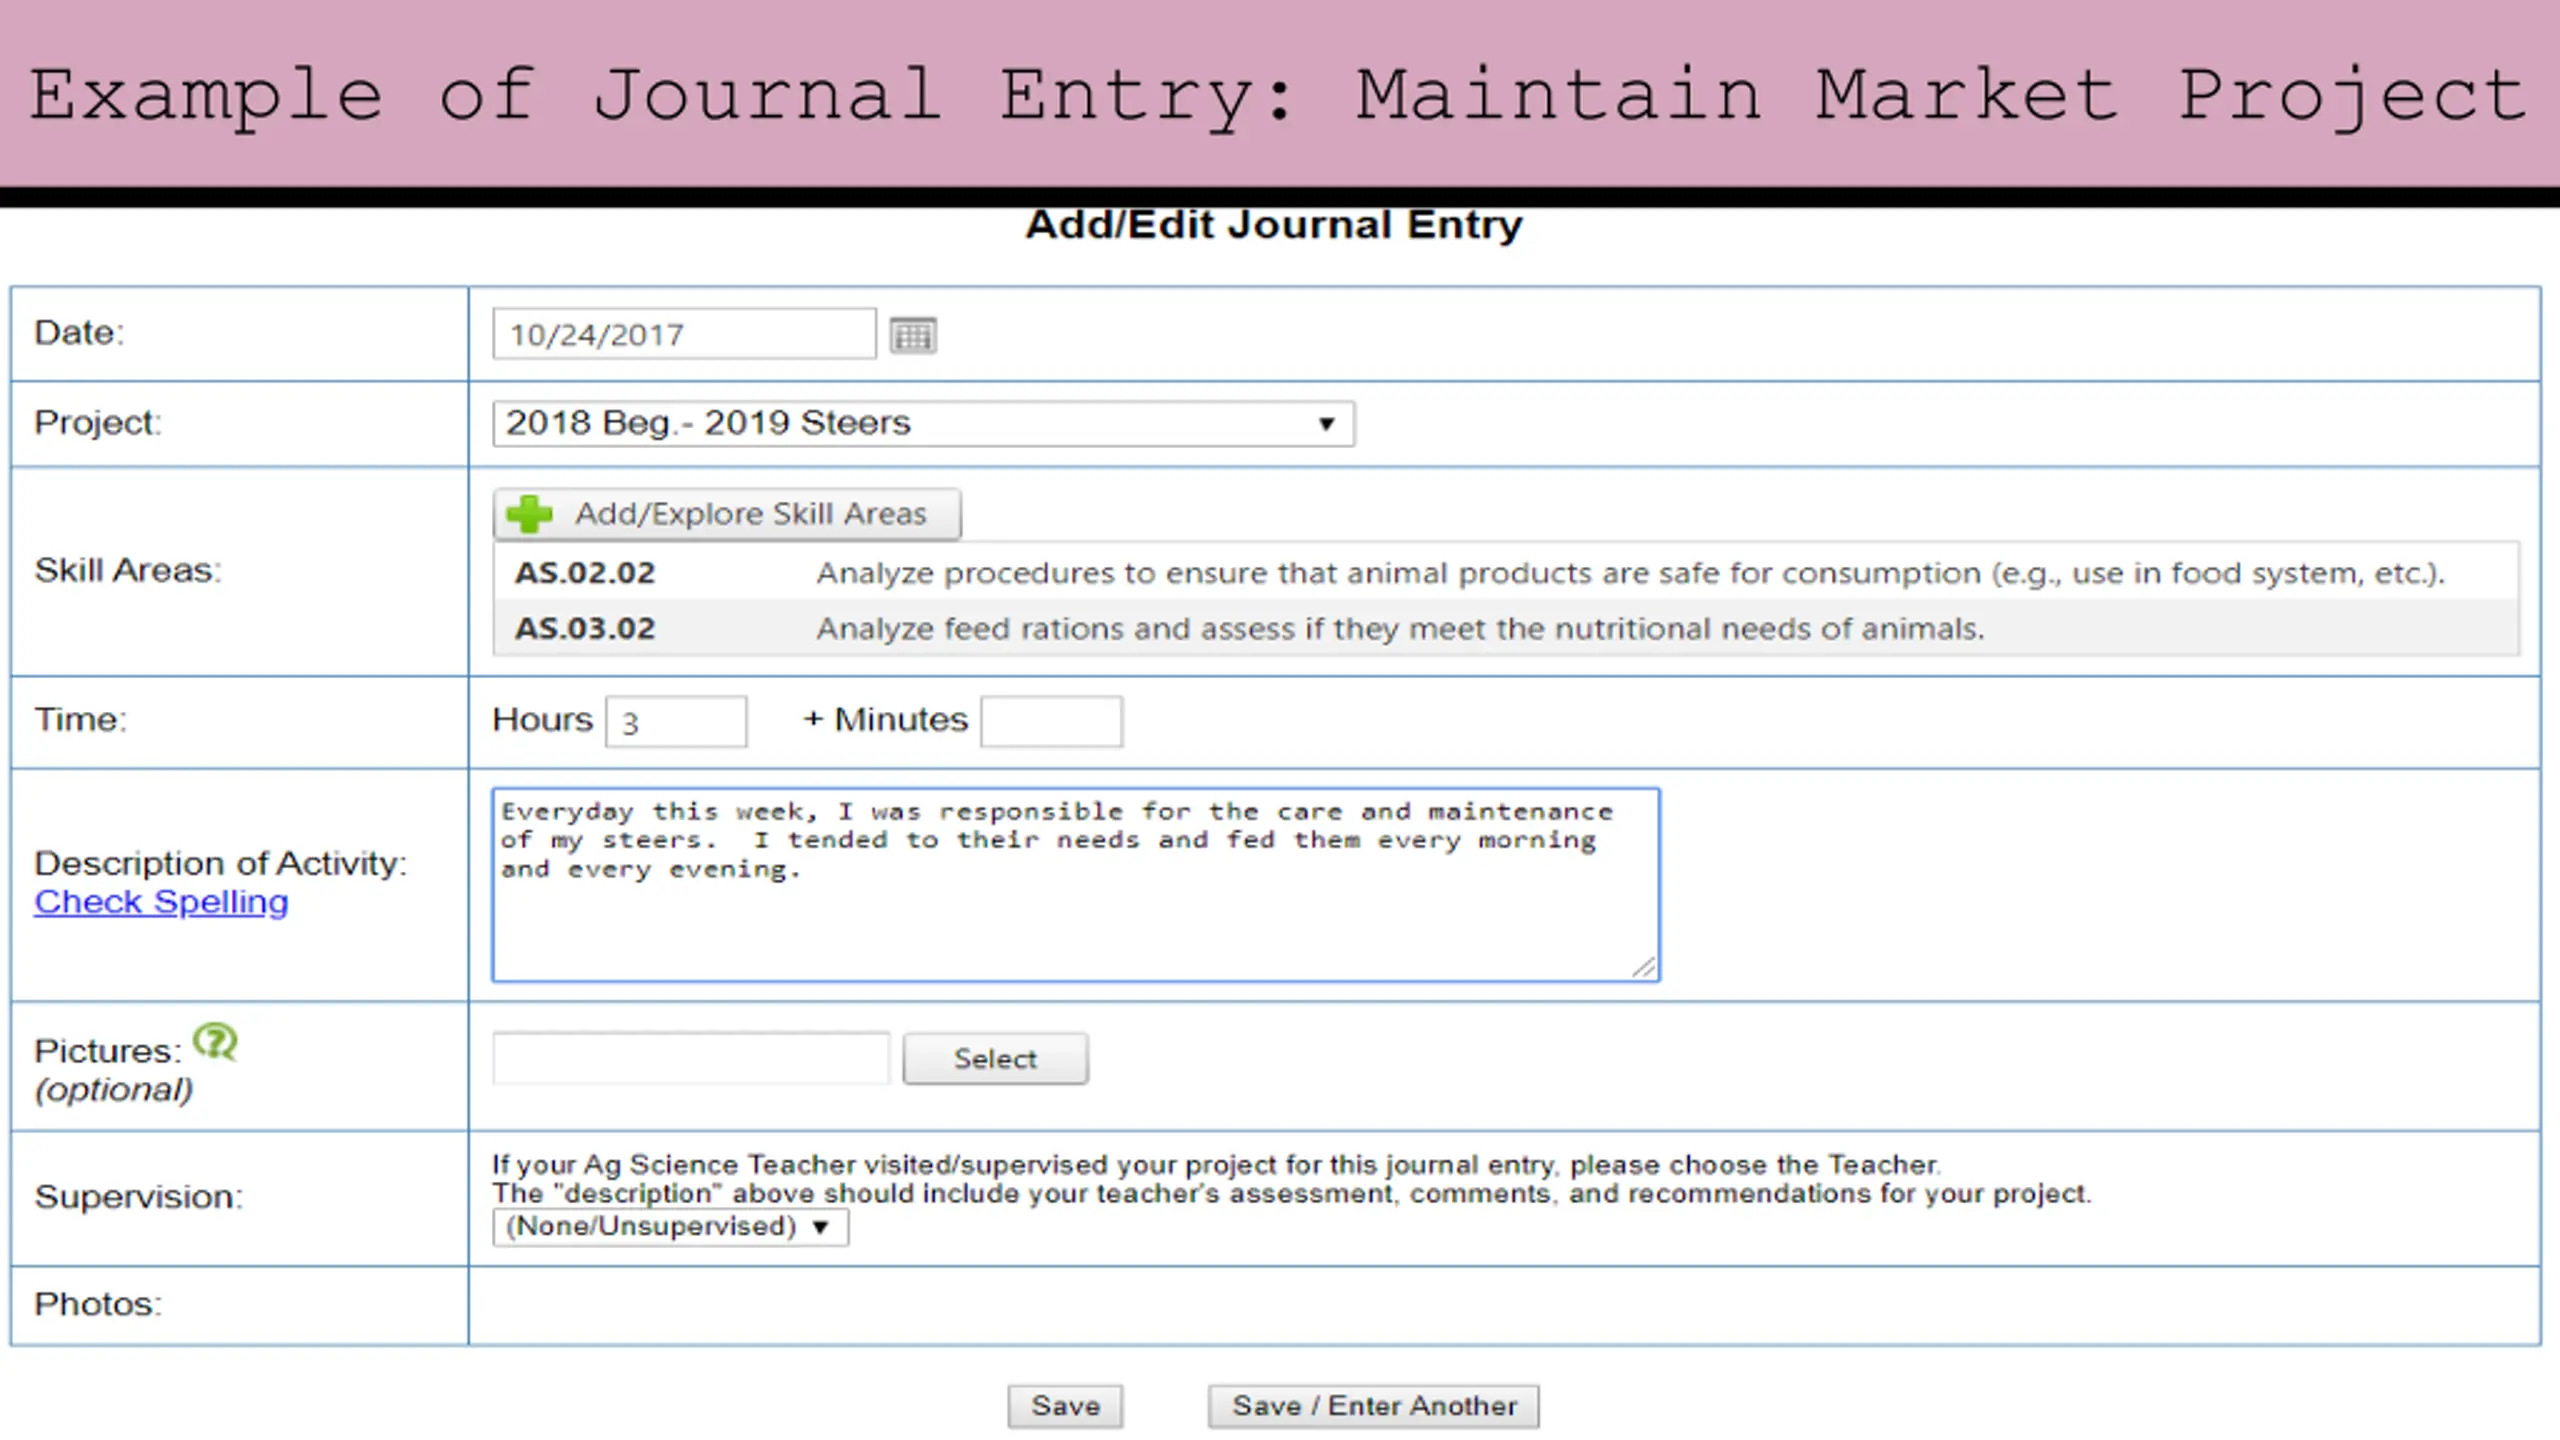This screenshot has height=1440, width=2560.
Task: Follow the Check Spelling link
Action: pyautogui.click(x=161, y=902)
